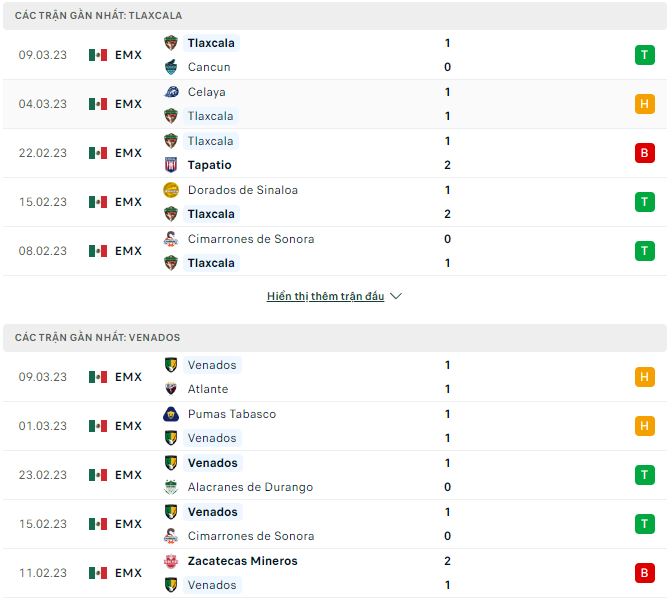
Task: Click the Pumas Tabasco crest icon
Action: [171, 414]
